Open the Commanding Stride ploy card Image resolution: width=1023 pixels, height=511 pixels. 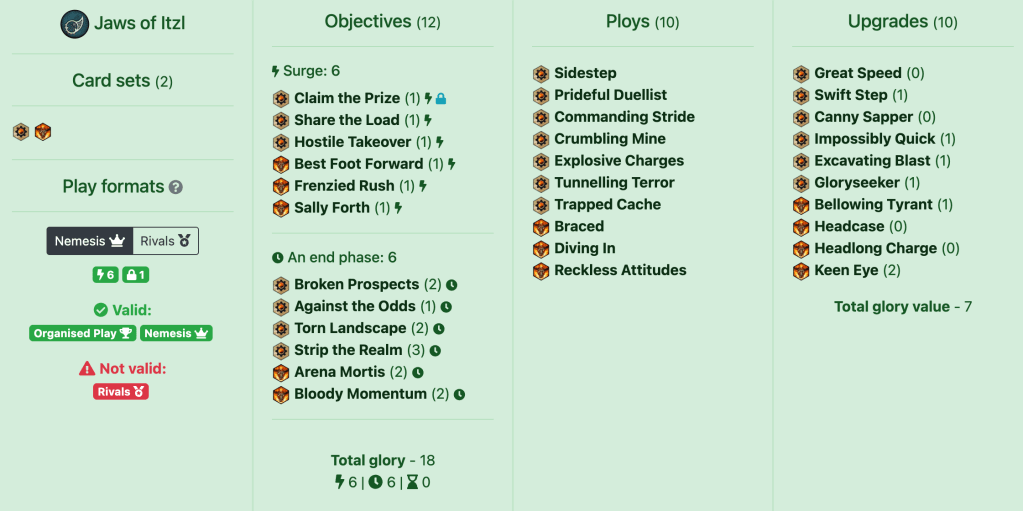point(624,117)
